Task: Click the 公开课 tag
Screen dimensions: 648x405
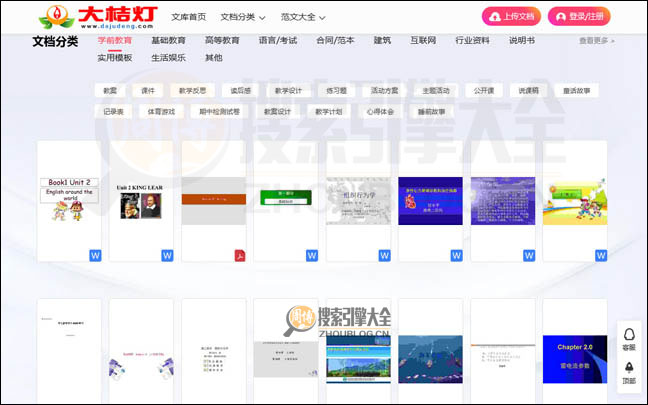Action: pos(484,91)
